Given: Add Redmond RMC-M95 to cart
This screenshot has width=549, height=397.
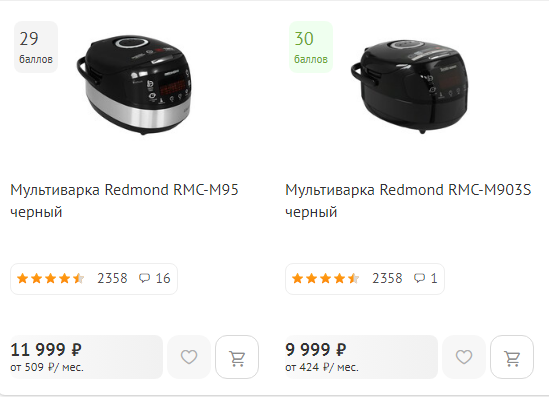Looking at the screenshot, I should (x=237, y=357).
